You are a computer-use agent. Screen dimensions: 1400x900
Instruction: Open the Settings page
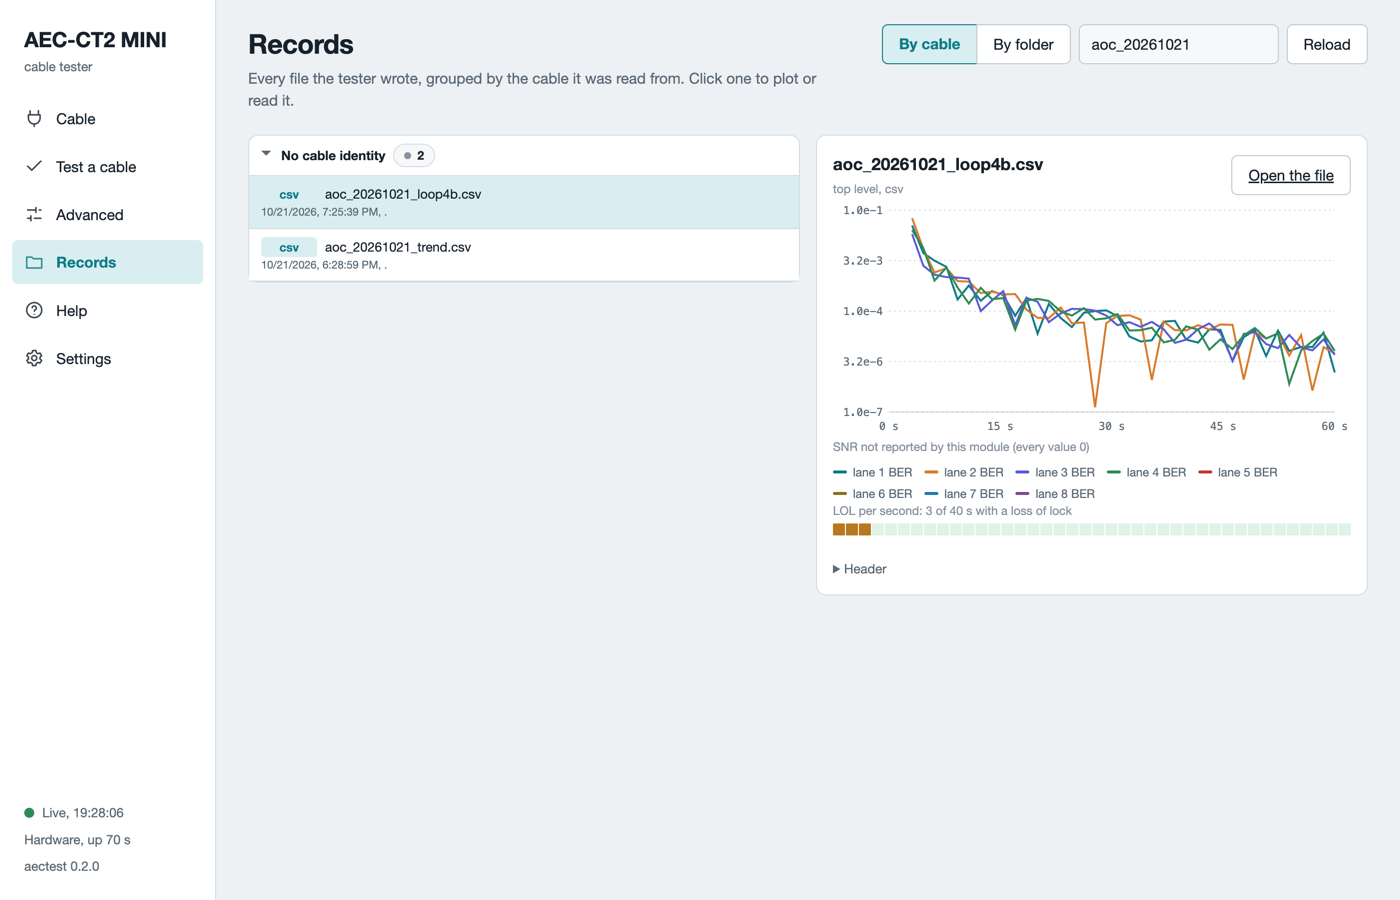(108, 358)
